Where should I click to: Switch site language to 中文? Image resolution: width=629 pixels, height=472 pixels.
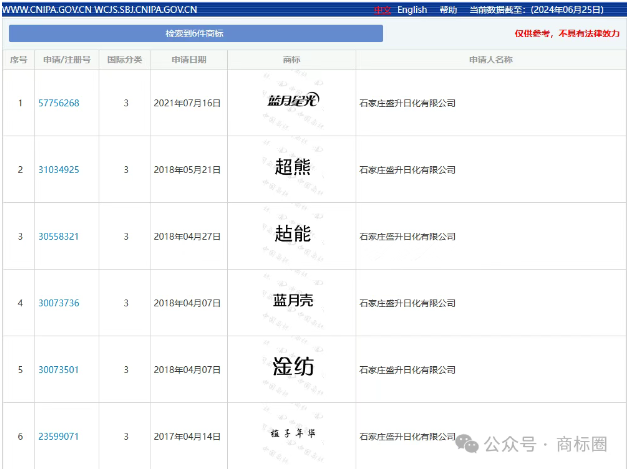pos(382,10)
